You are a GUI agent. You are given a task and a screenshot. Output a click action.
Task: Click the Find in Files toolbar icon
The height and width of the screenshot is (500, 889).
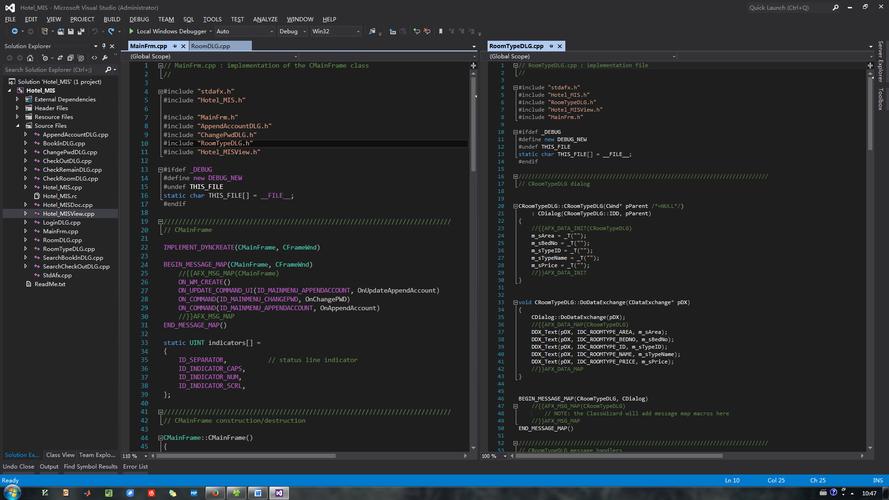coord(372,31)
